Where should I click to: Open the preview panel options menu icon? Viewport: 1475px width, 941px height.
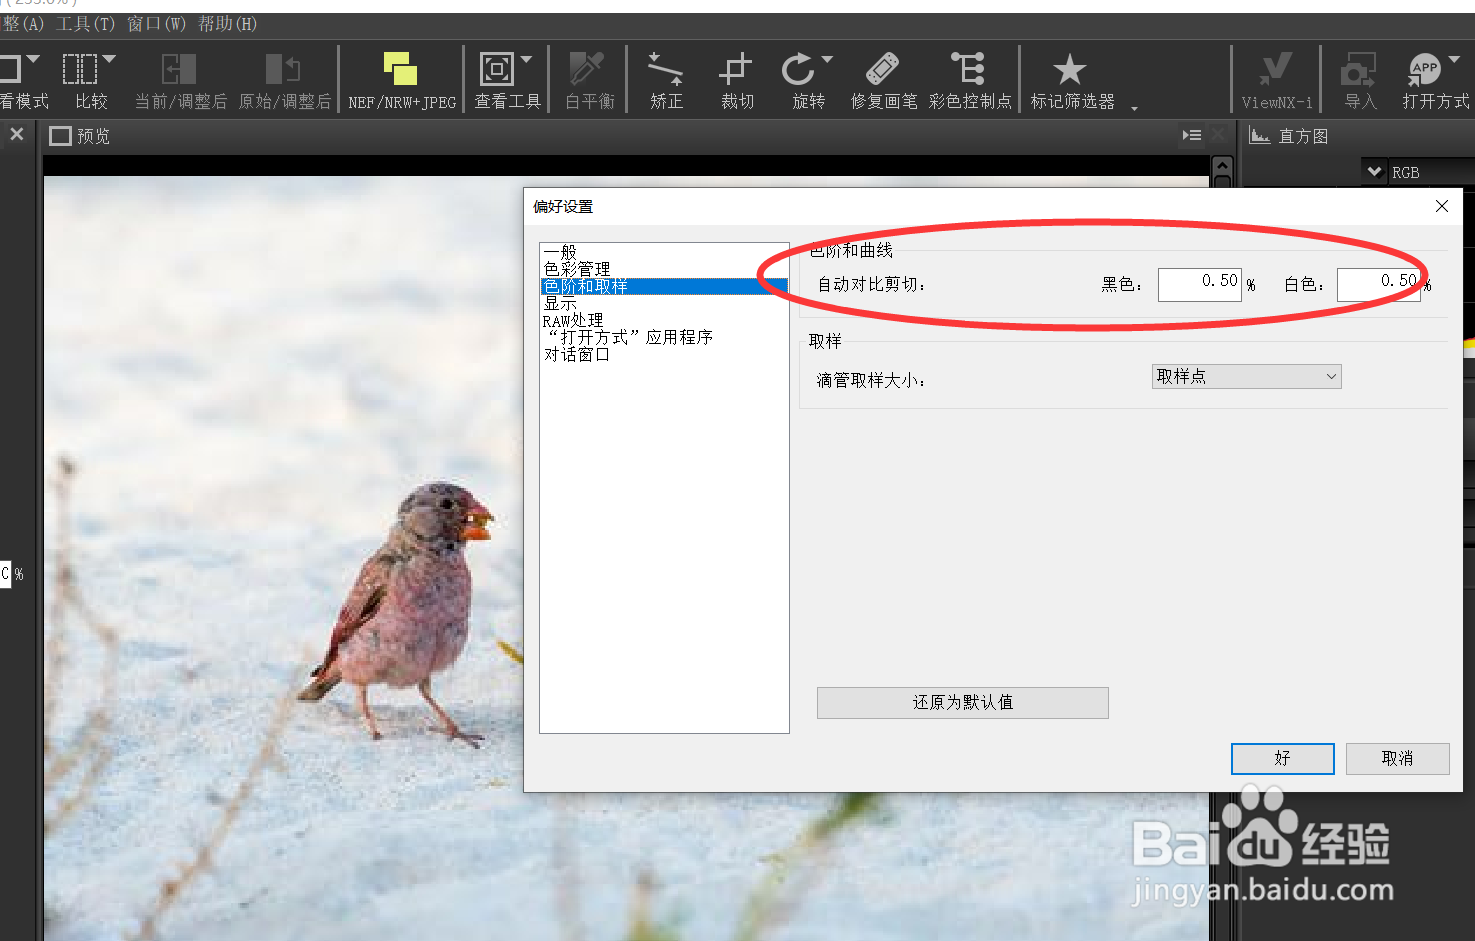[x=1191, y=135]
